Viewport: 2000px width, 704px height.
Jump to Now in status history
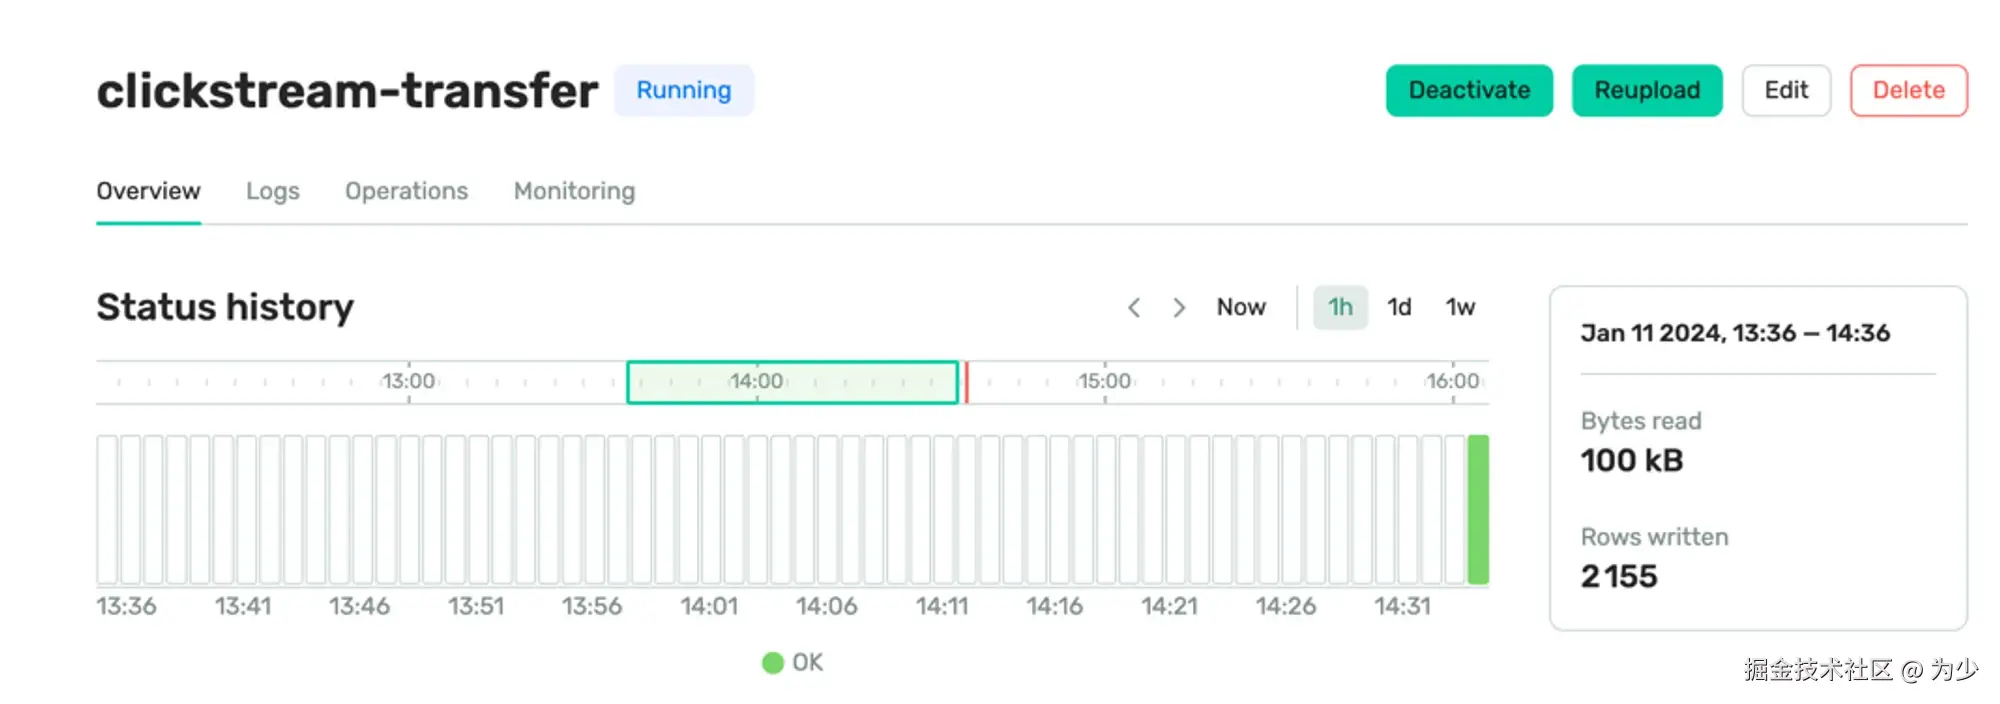coord(1241,307)
